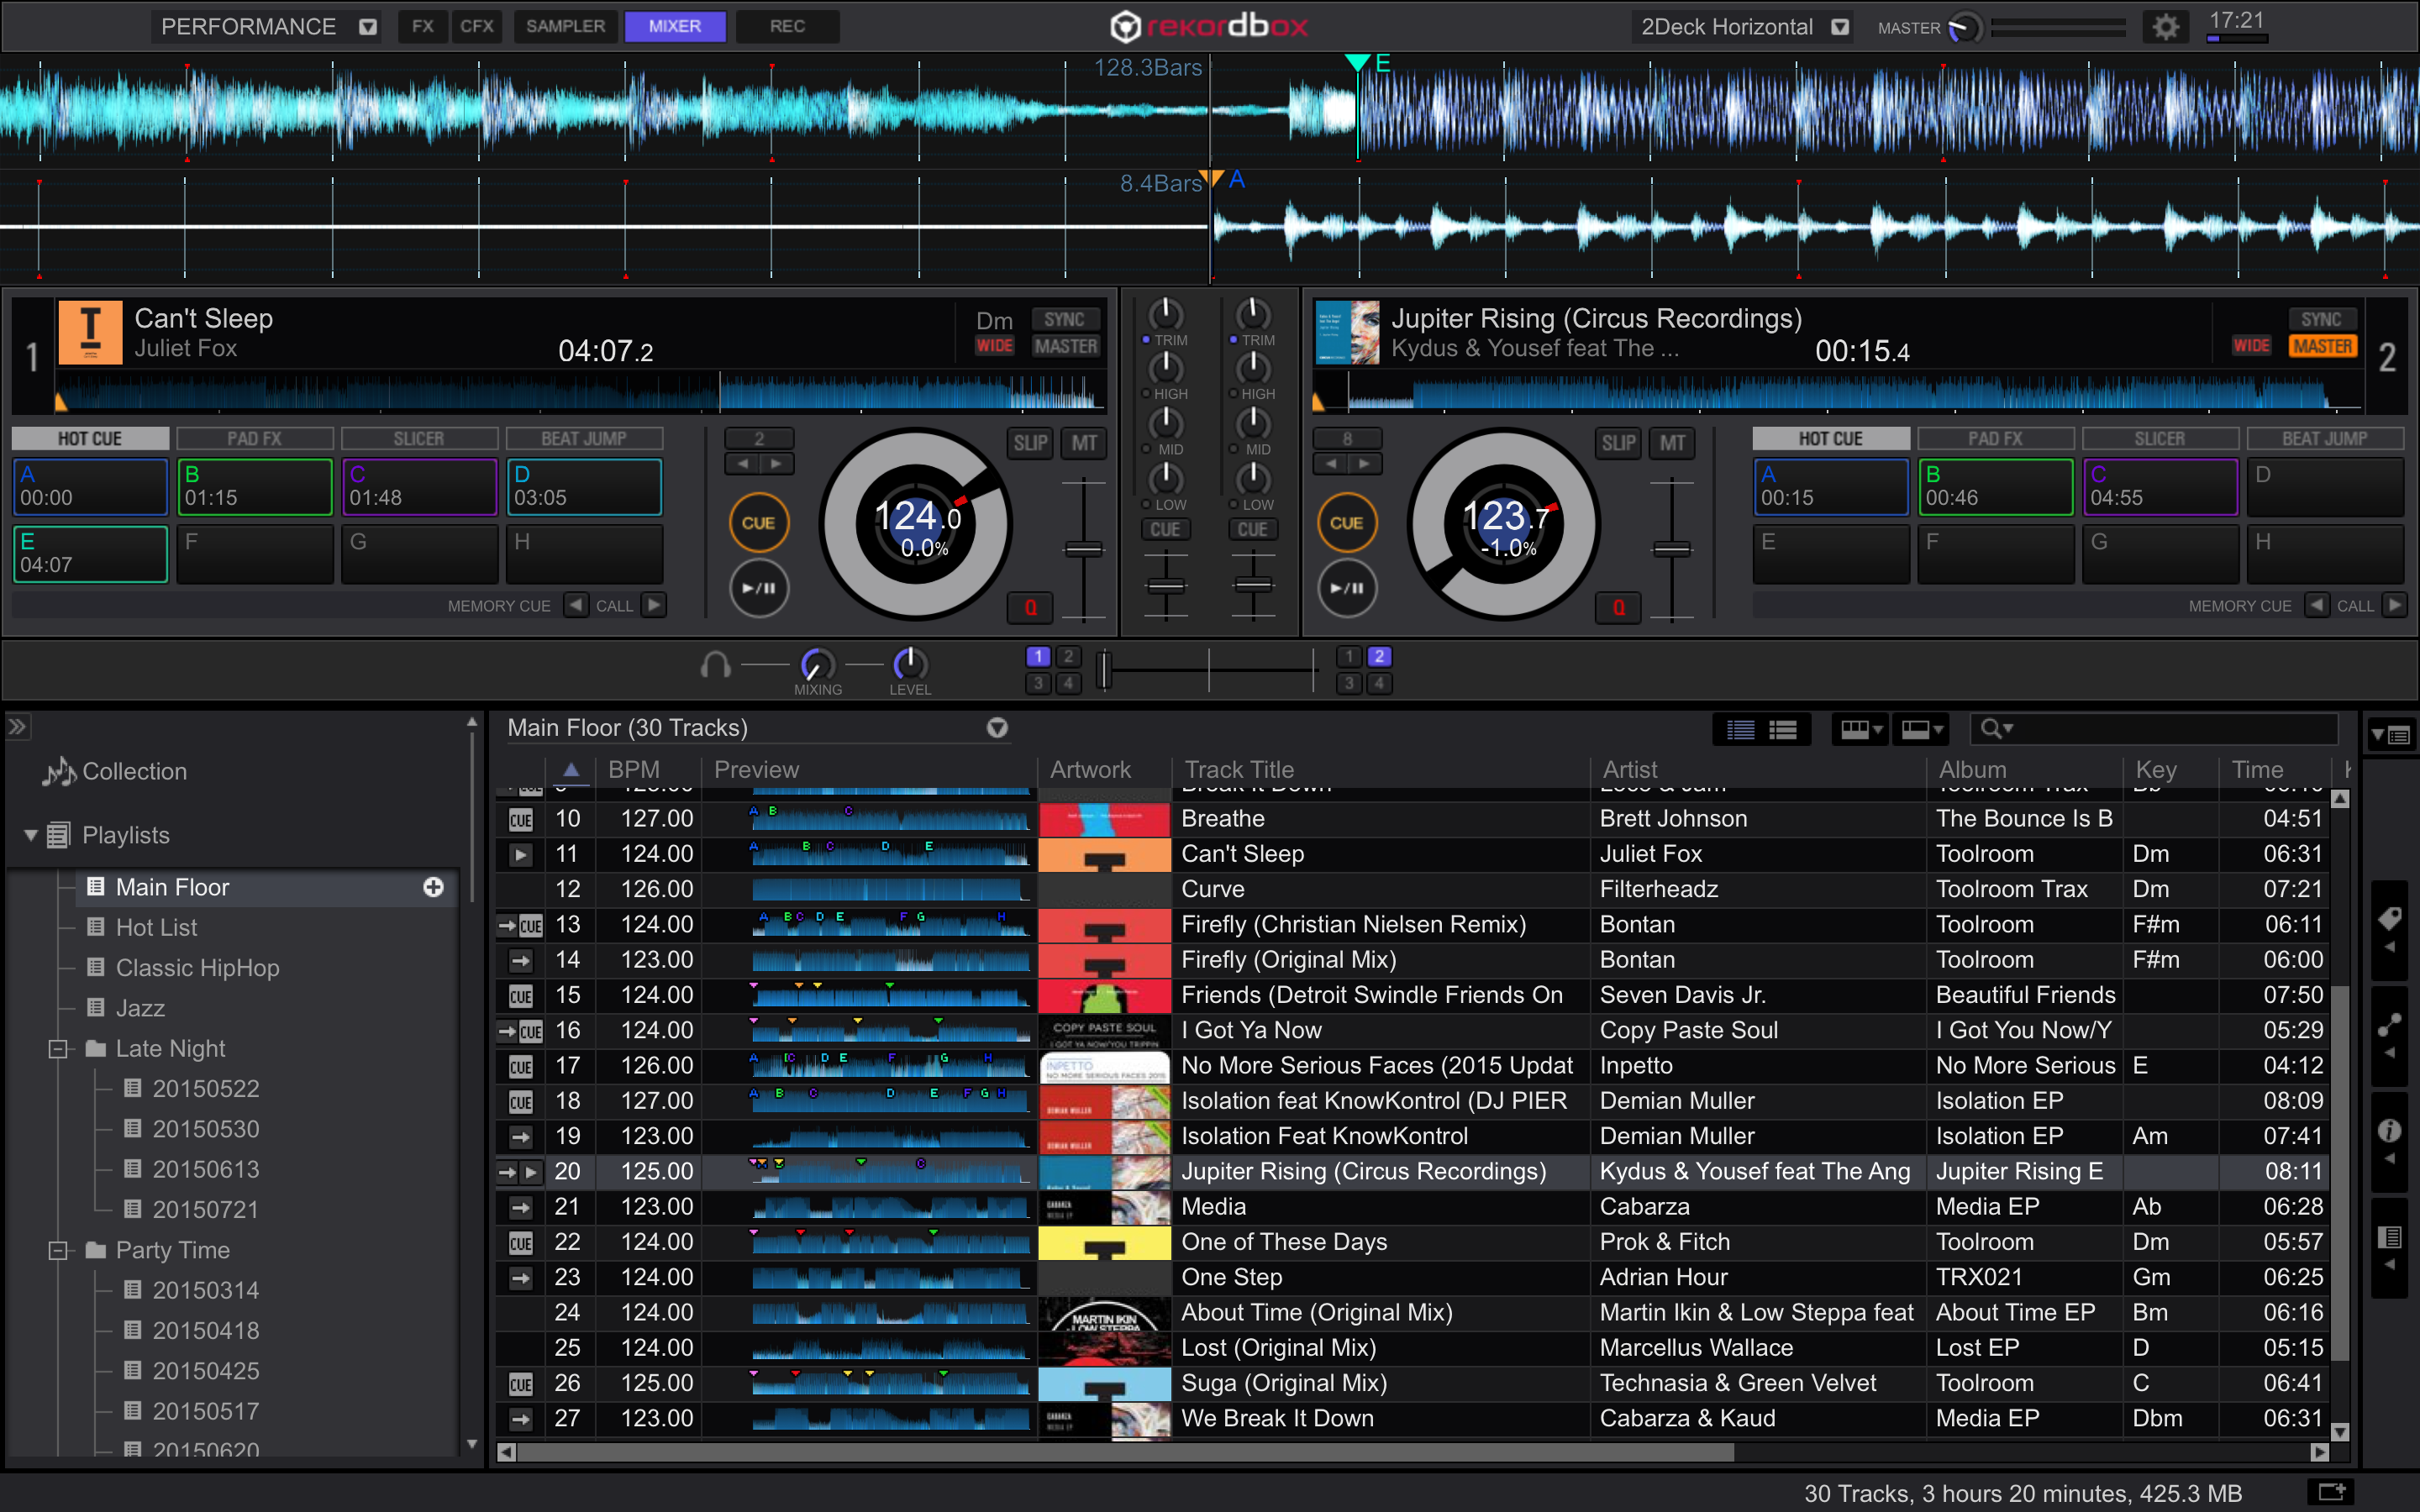The width and height of the screenshot is (2420, 1512).
Task: Collapse the Late Night folder
Action: click(58, 1049)
